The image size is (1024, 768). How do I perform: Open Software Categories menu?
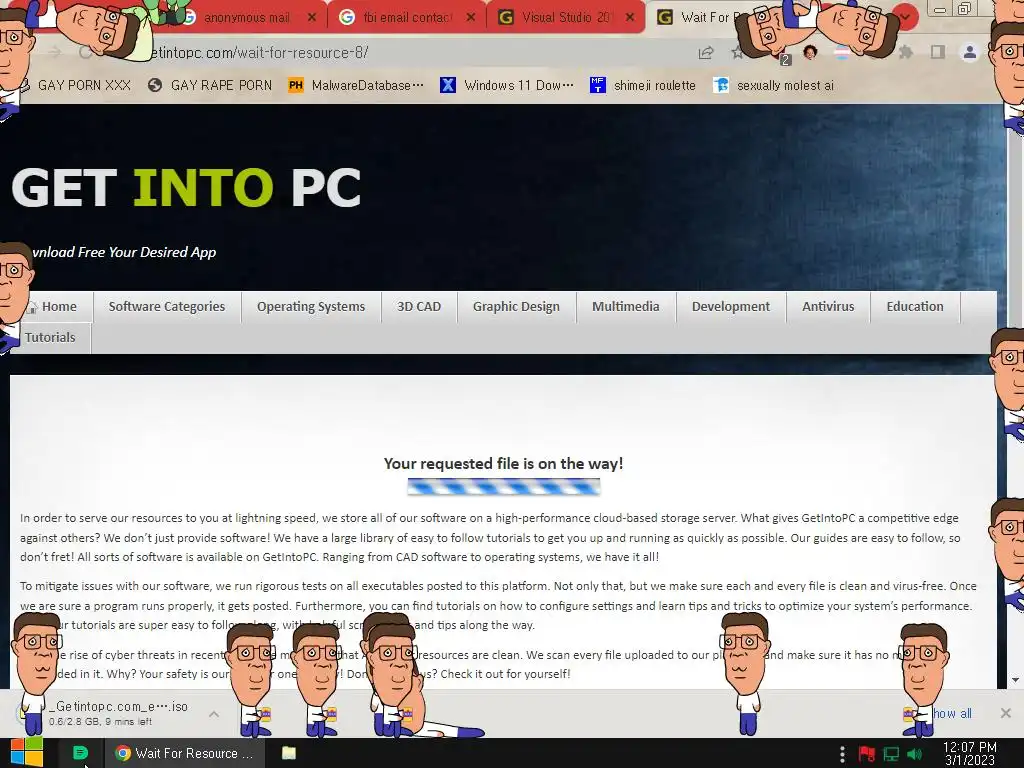167,306
